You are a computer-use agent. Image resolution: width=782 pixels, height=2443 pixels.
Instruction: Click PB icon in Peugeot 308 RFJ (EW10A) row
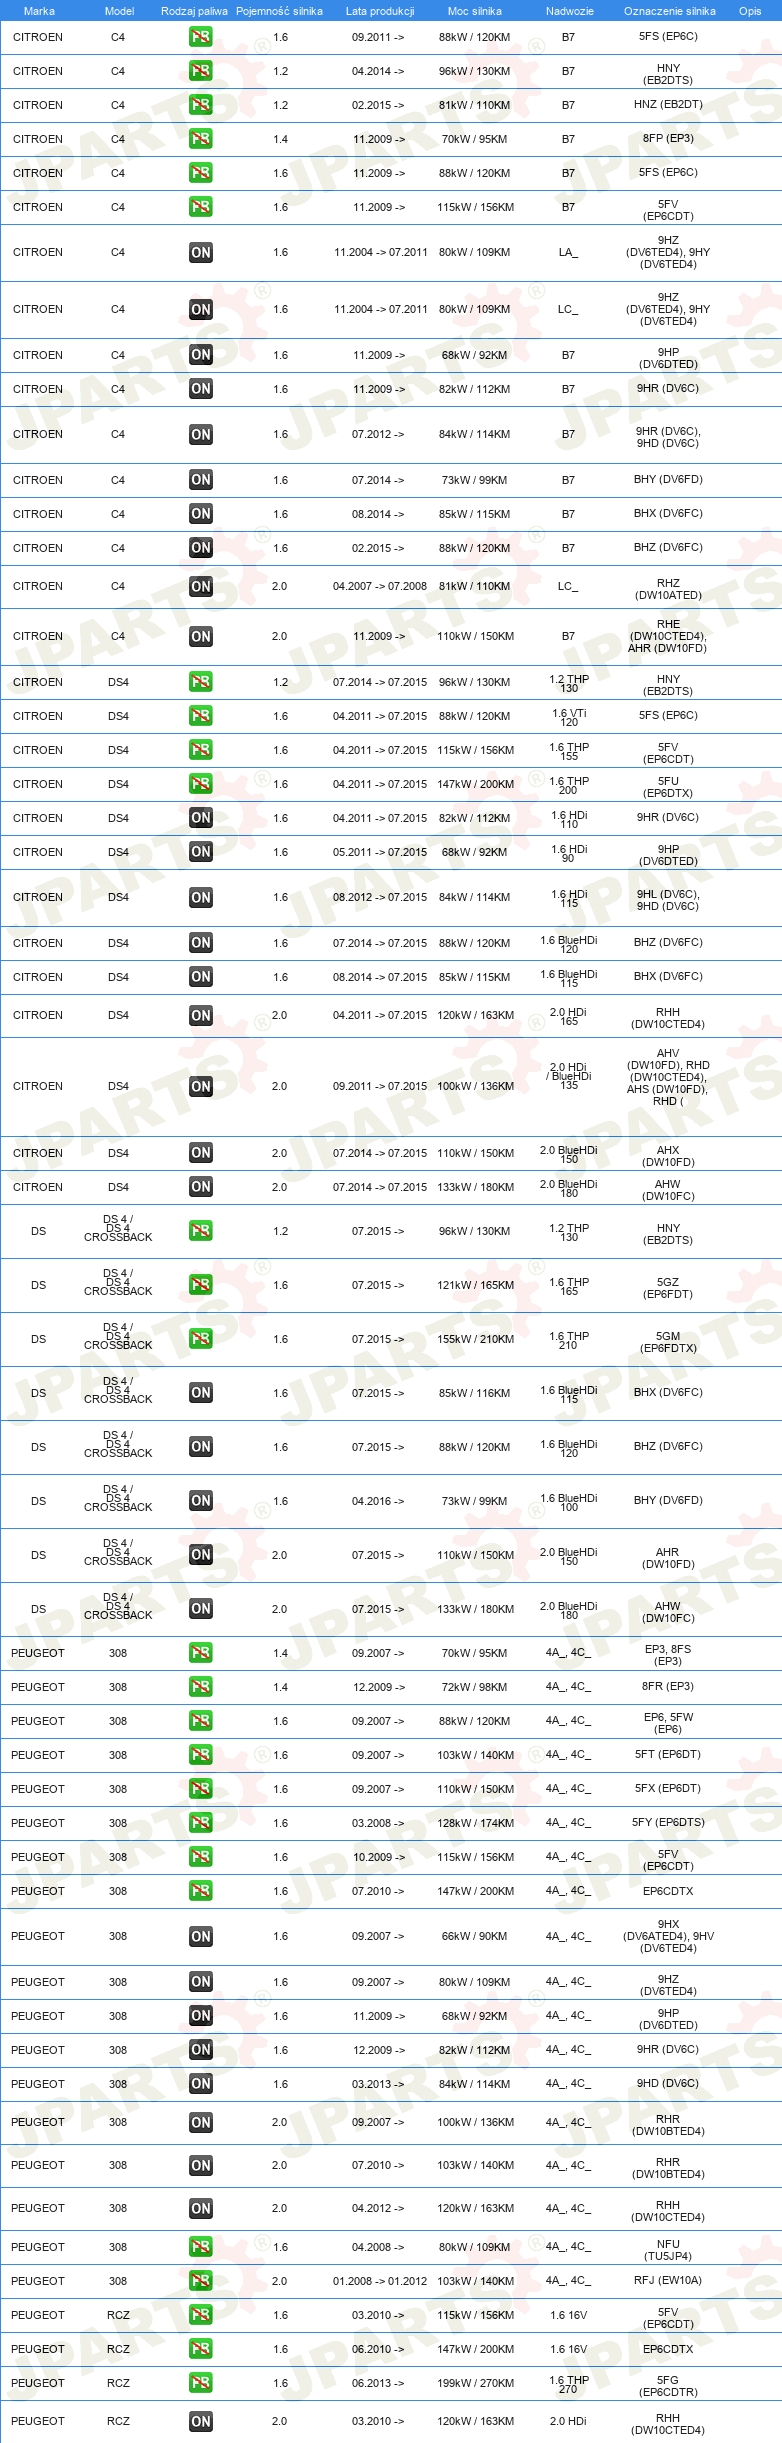(200, 2281)
